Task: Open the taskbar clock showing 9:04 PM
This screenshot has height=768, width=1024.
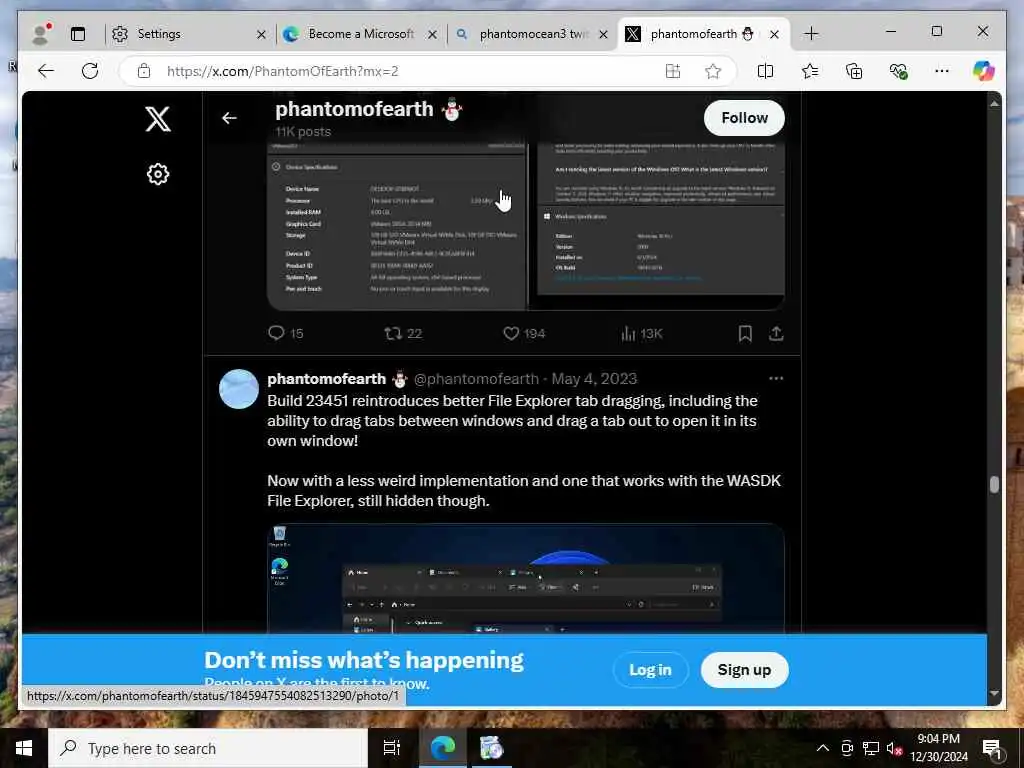Action: pos(938,748)
